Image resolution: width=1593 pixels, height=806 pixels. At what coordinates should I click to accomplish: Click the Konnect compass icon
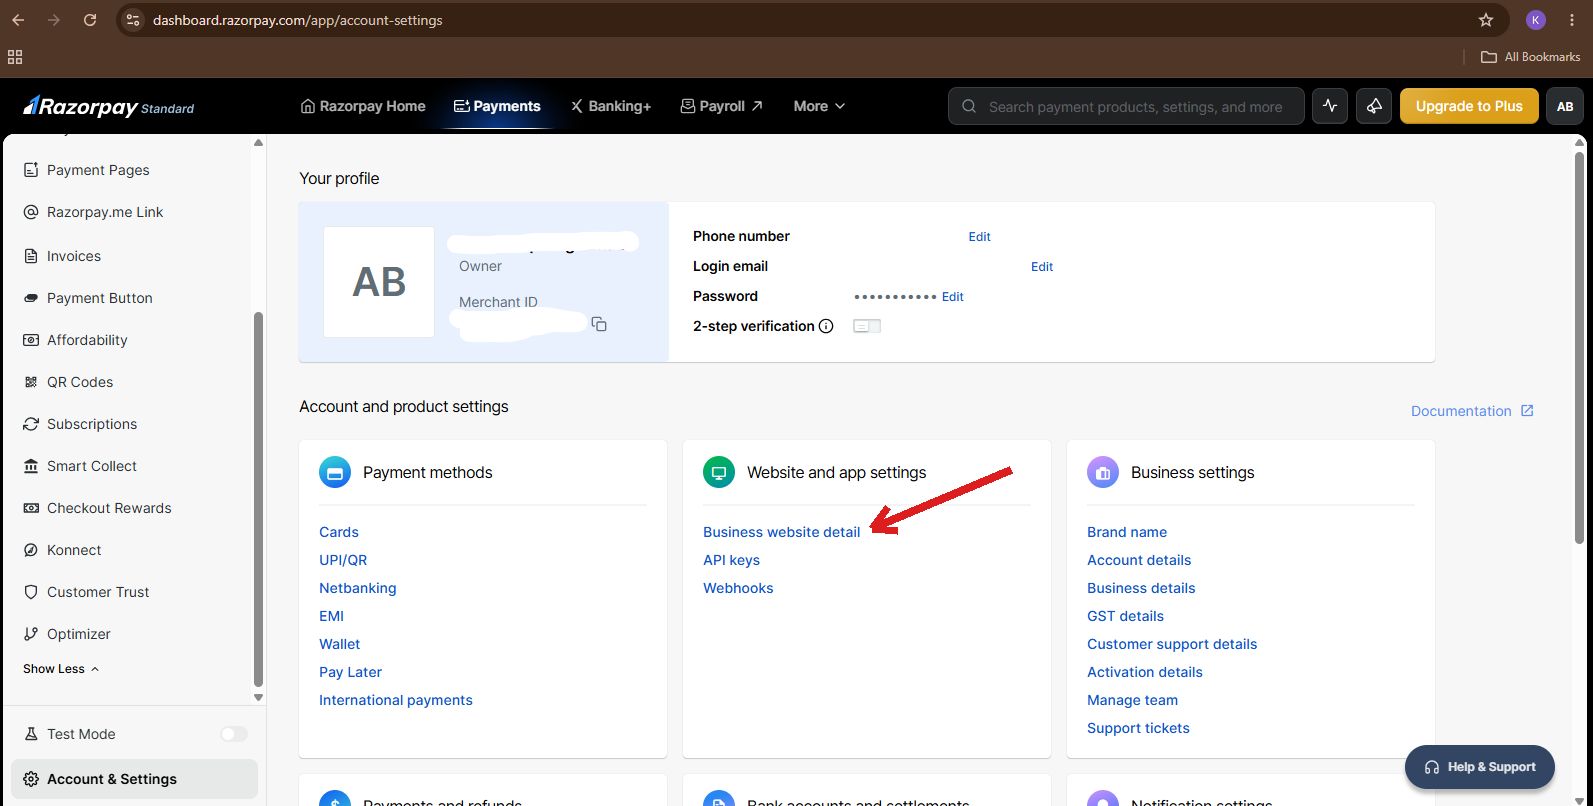[31, 550]
